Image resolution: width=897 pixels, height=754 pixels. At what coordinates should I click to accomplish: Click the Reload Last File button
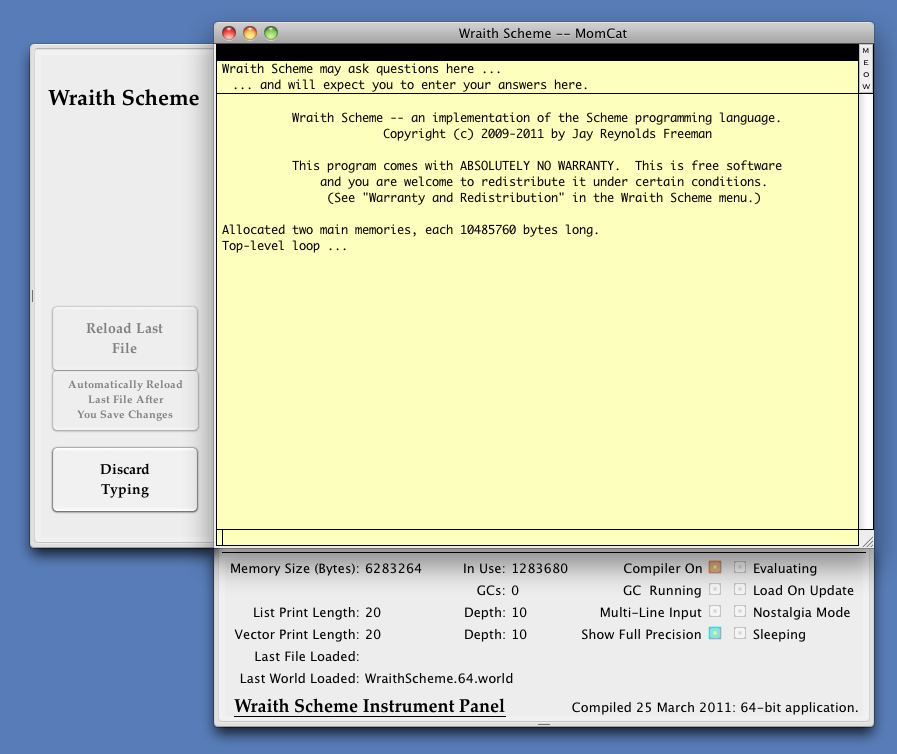125,338
